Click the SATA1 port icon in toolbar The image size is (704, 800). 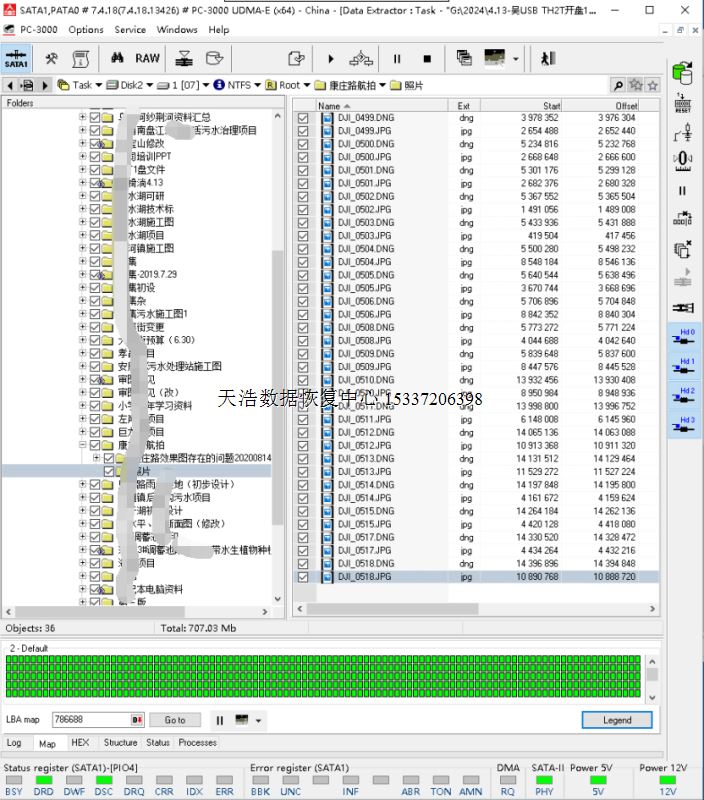tap(16, 59)
